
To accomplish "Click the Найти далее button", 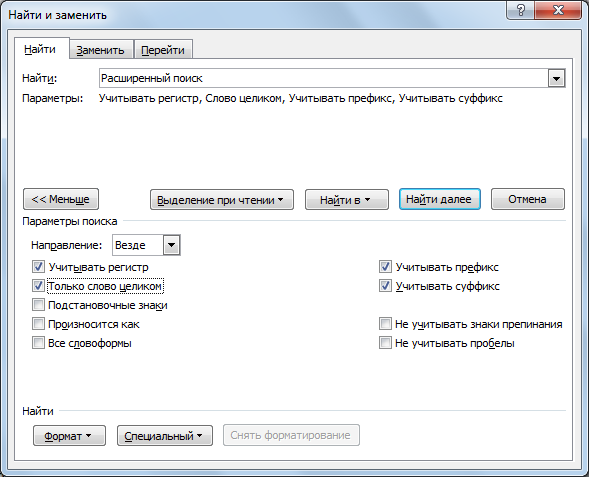I will pos(439,199).
